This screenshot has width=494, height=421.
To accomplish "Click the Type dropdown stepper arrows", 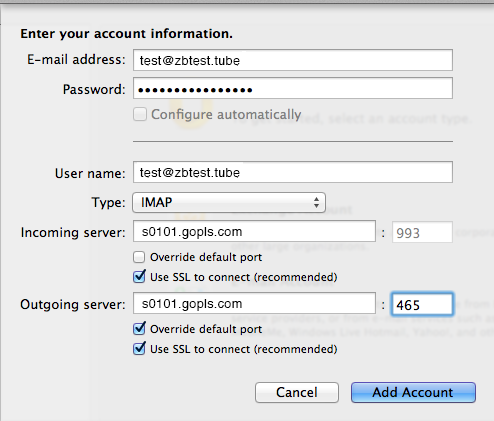I will coord(316,202).
